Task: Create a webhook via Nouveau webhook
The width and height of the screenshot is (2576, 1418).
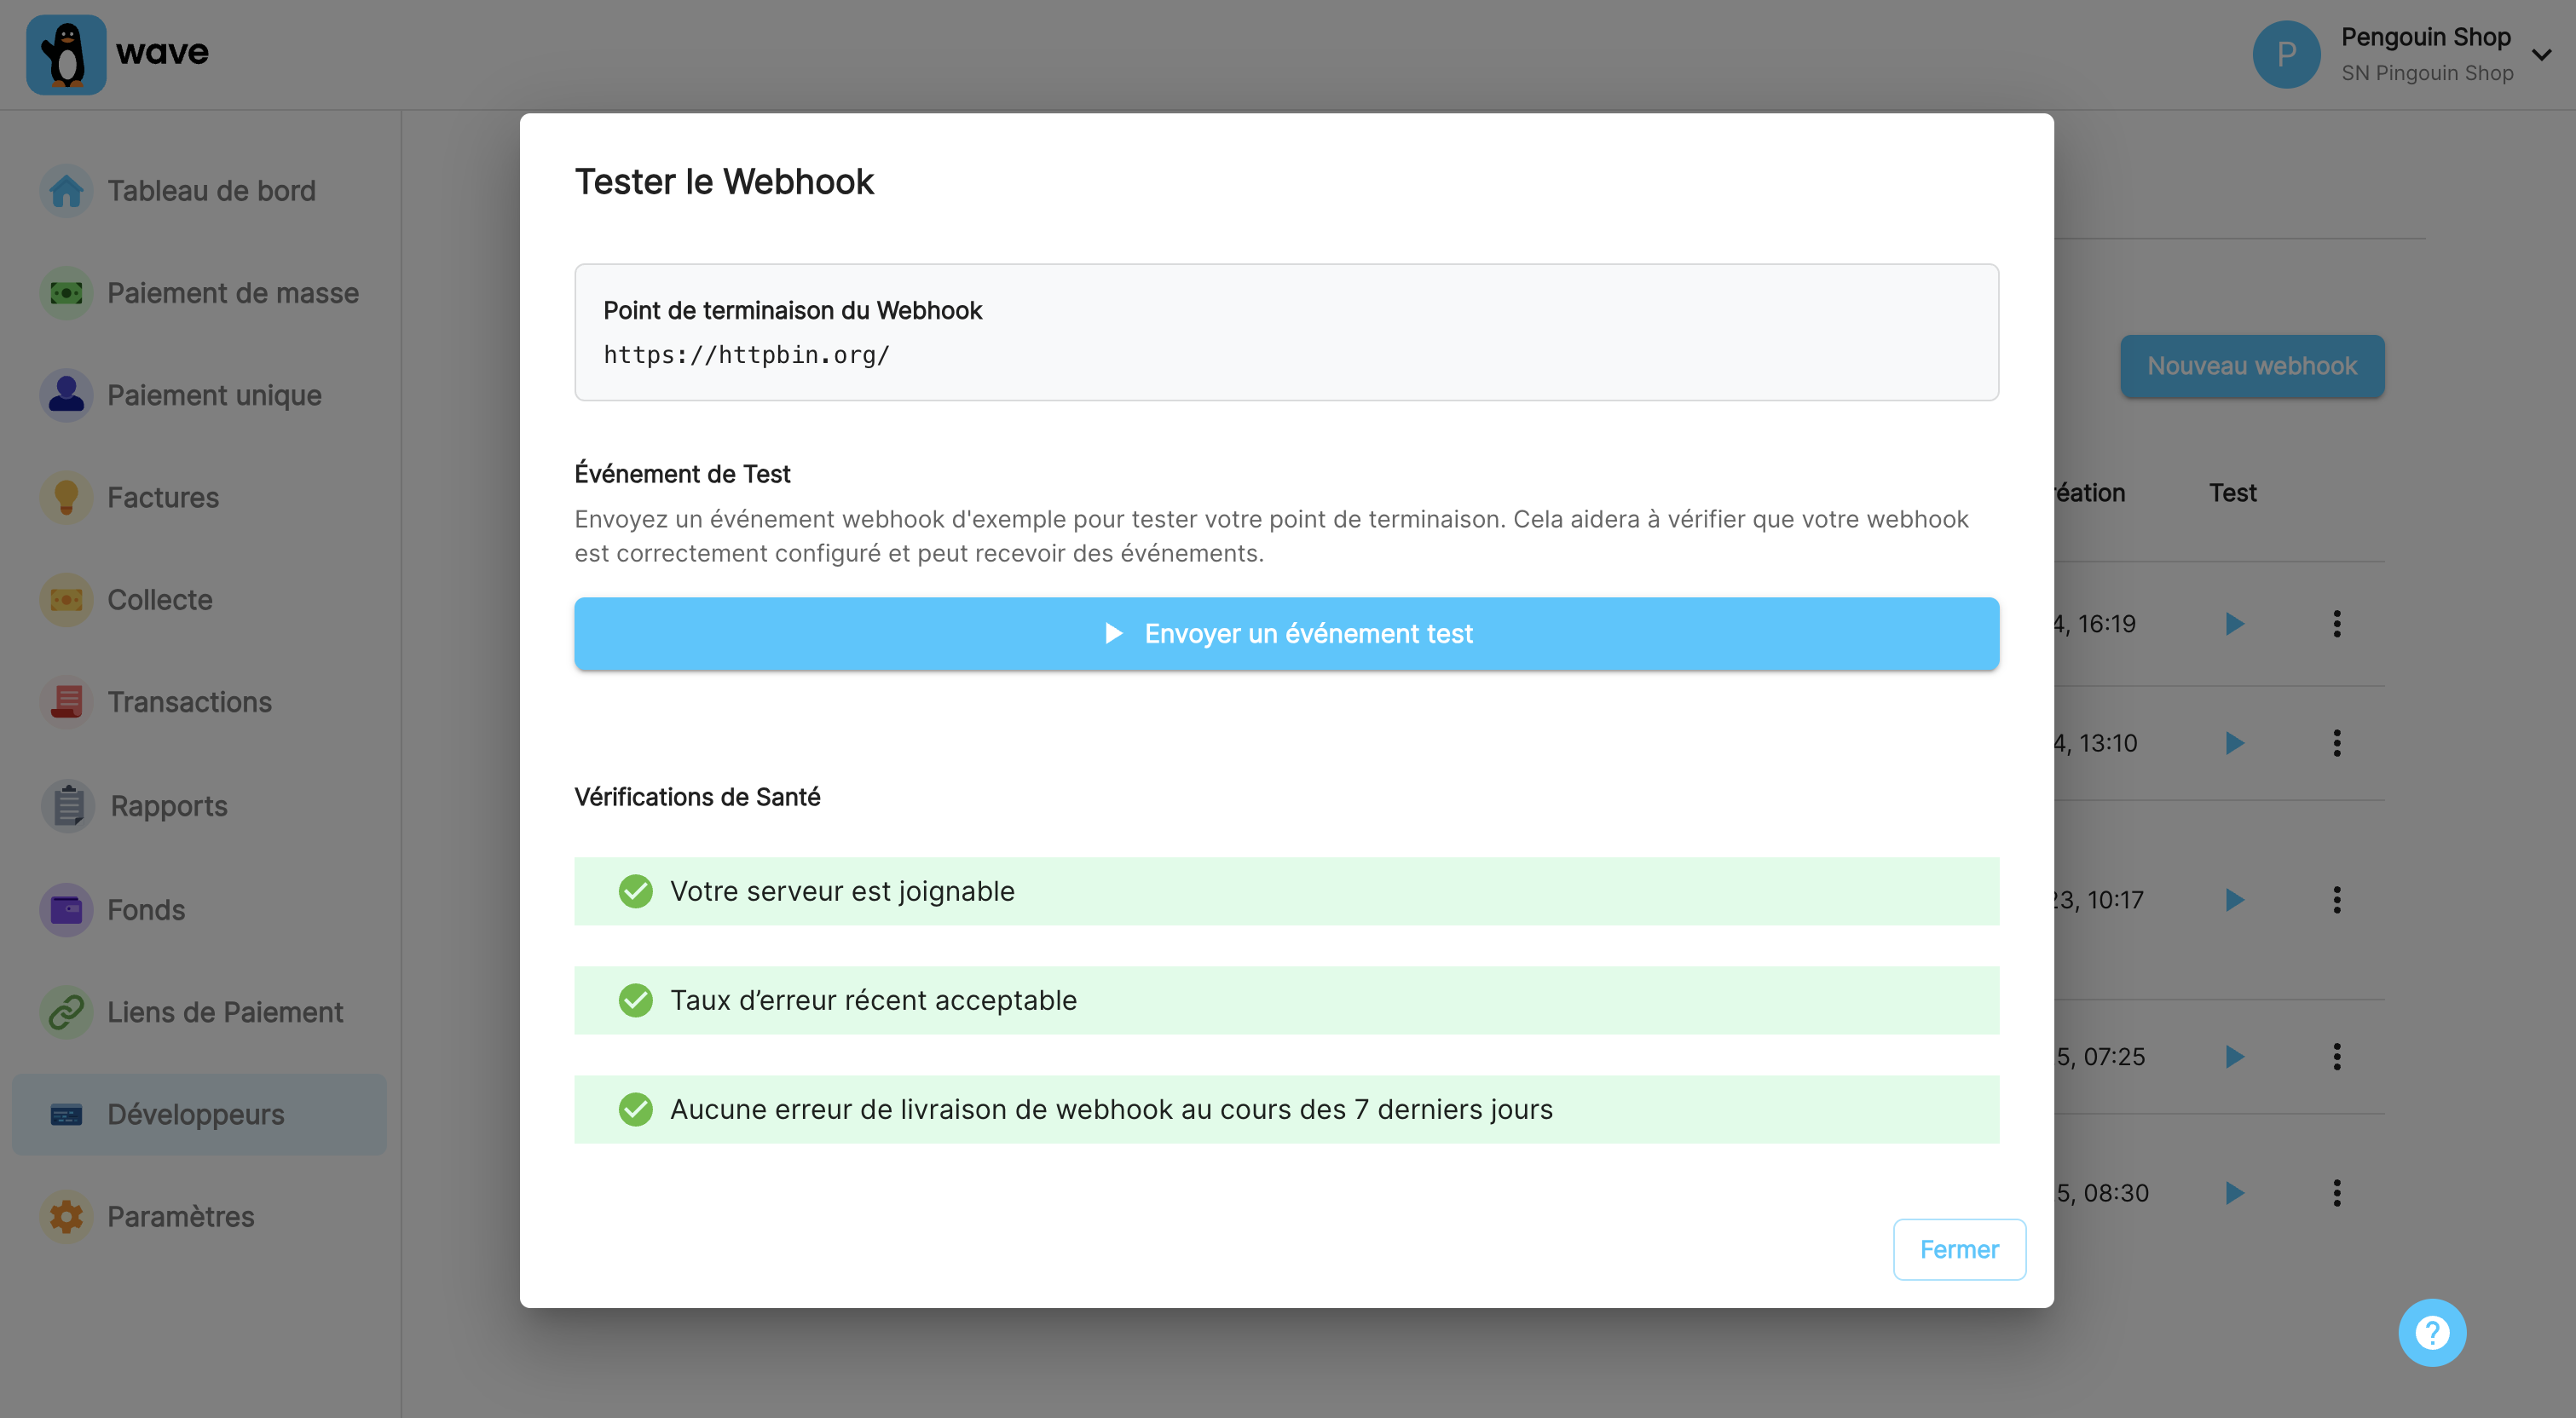Action: 2252,366
